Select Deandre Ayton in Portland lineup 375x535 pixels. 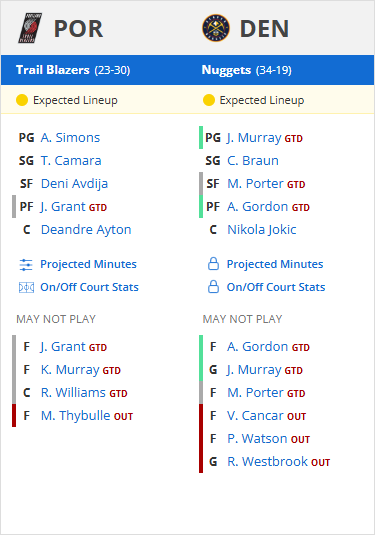[x=86, y=230]
